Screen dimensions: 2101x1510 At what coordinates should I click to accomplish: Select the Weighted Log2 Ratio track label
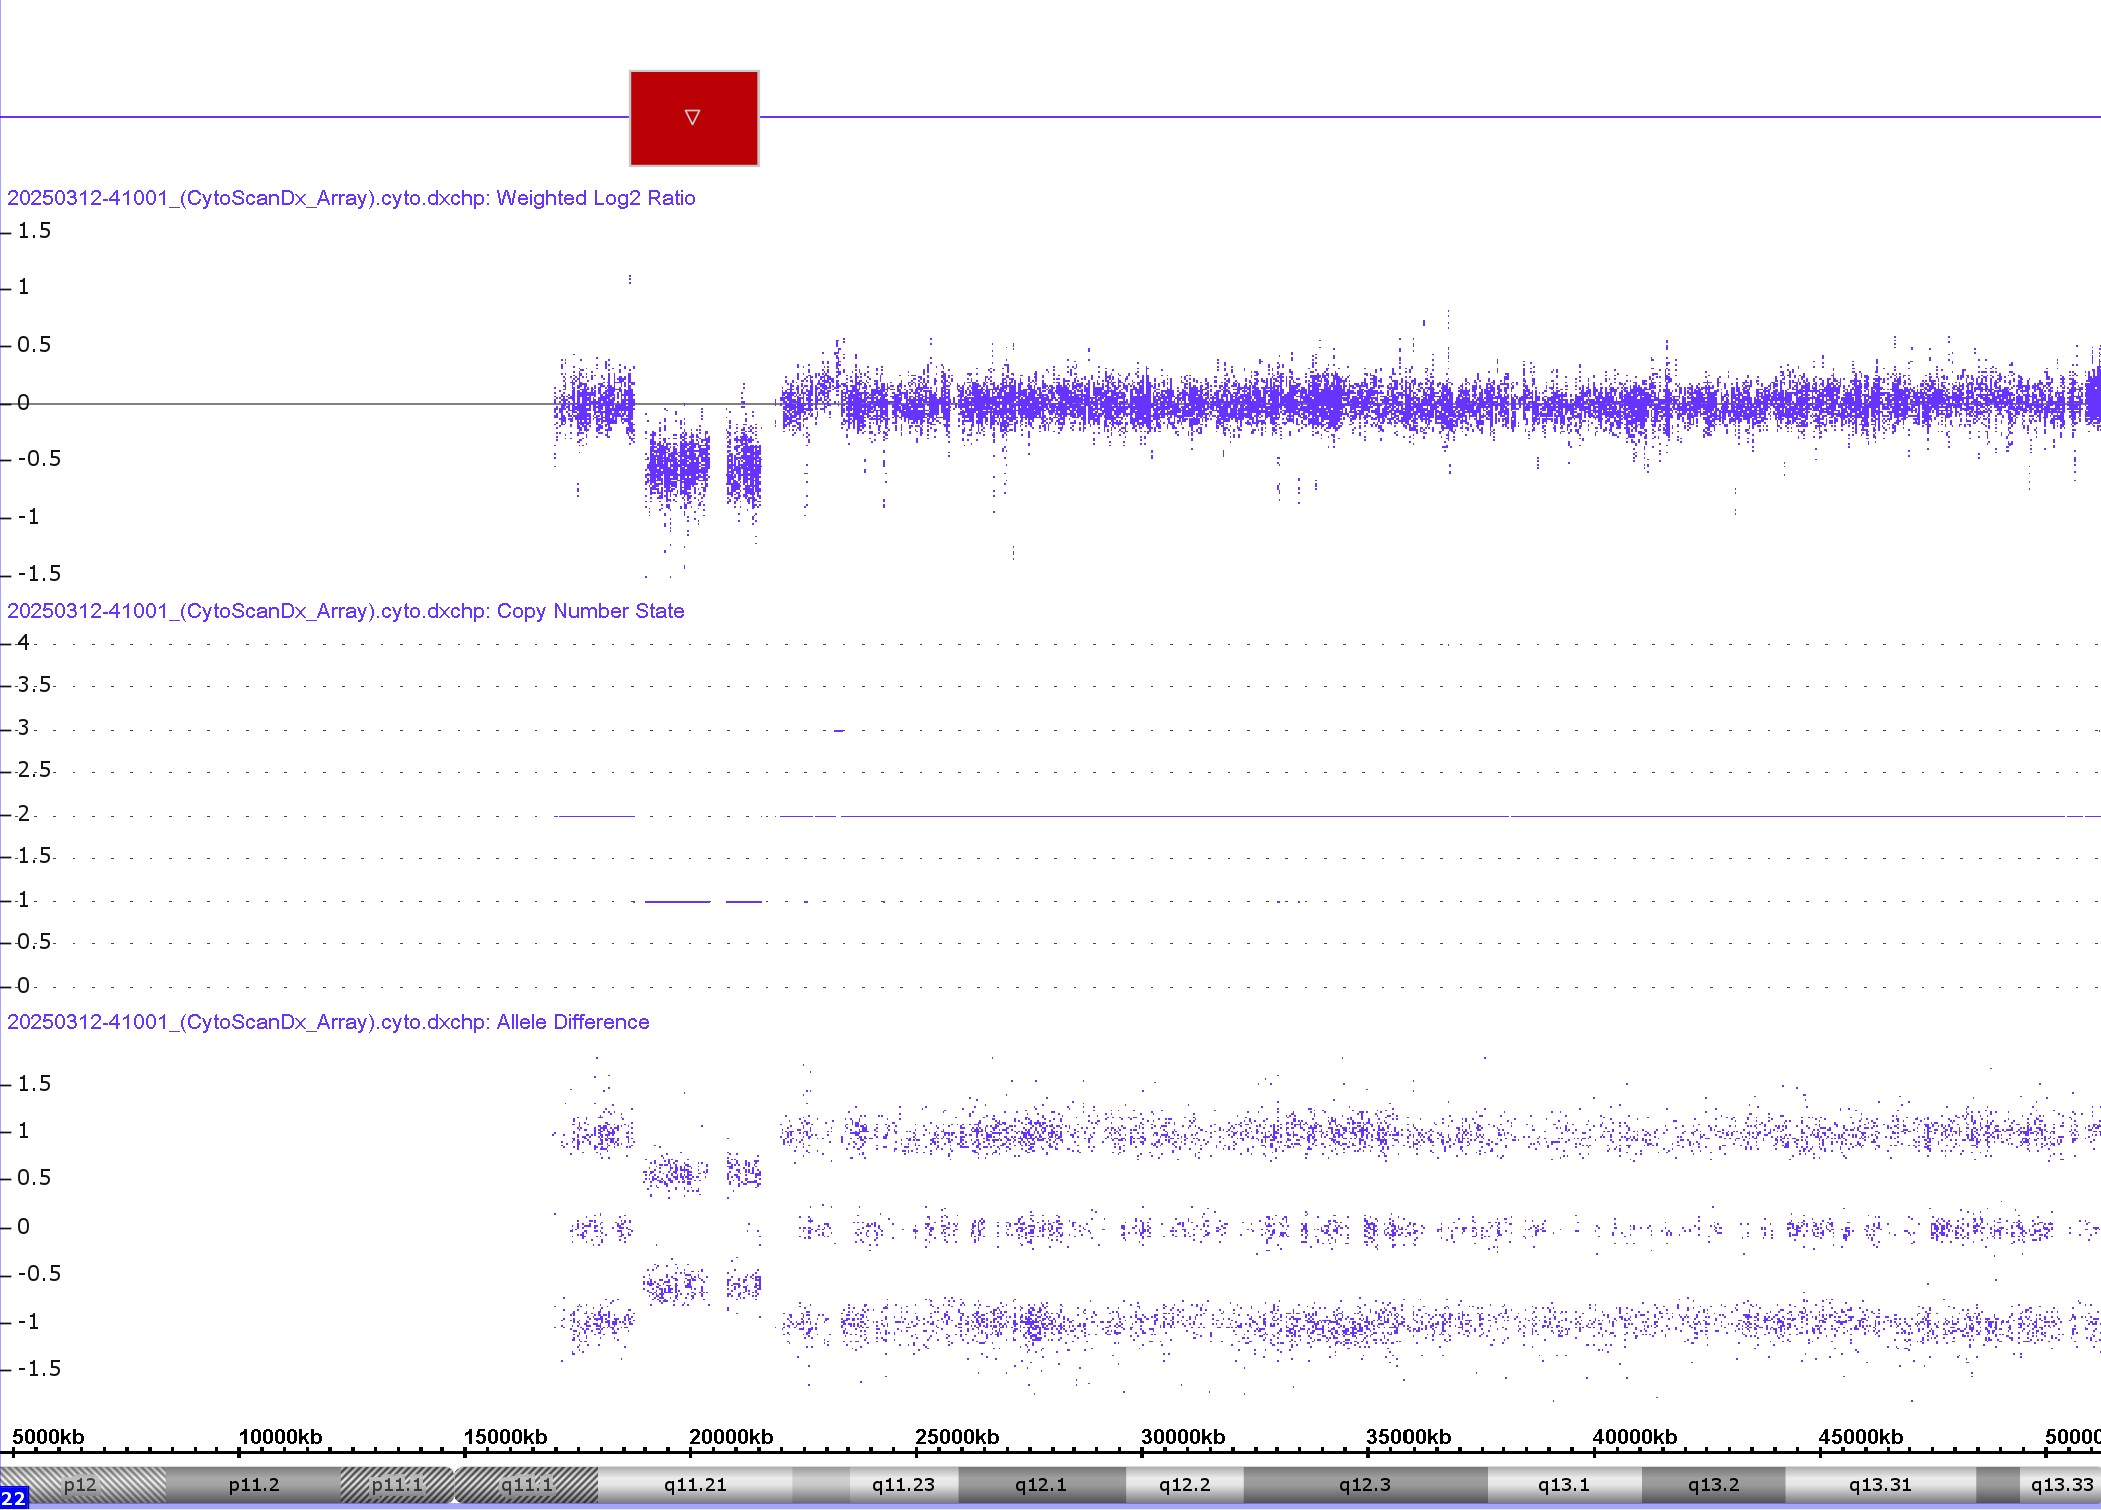(351, 198)
